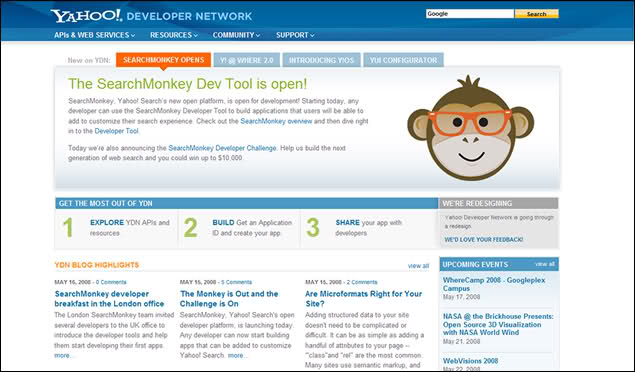Click the green step number 2
Viewport: 635px width, 372px height.
tap(190, 227)
